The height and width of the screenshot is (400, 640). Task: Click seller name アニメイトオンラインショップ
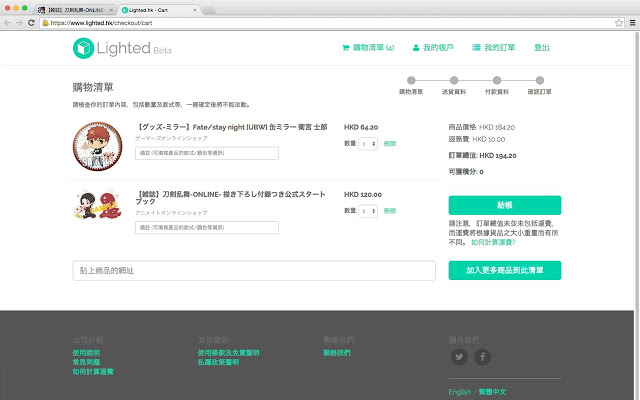coord(171,213)
